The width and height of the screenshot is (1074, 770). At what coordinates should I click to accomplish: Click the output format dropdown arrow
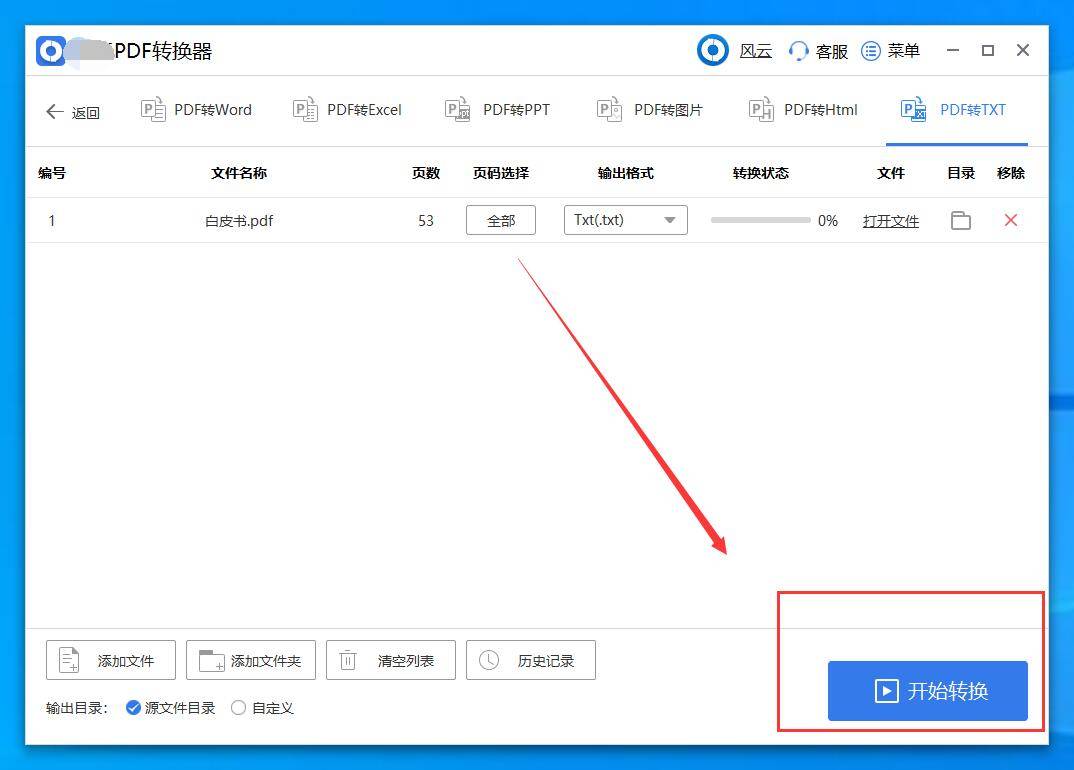click(670, 221)
